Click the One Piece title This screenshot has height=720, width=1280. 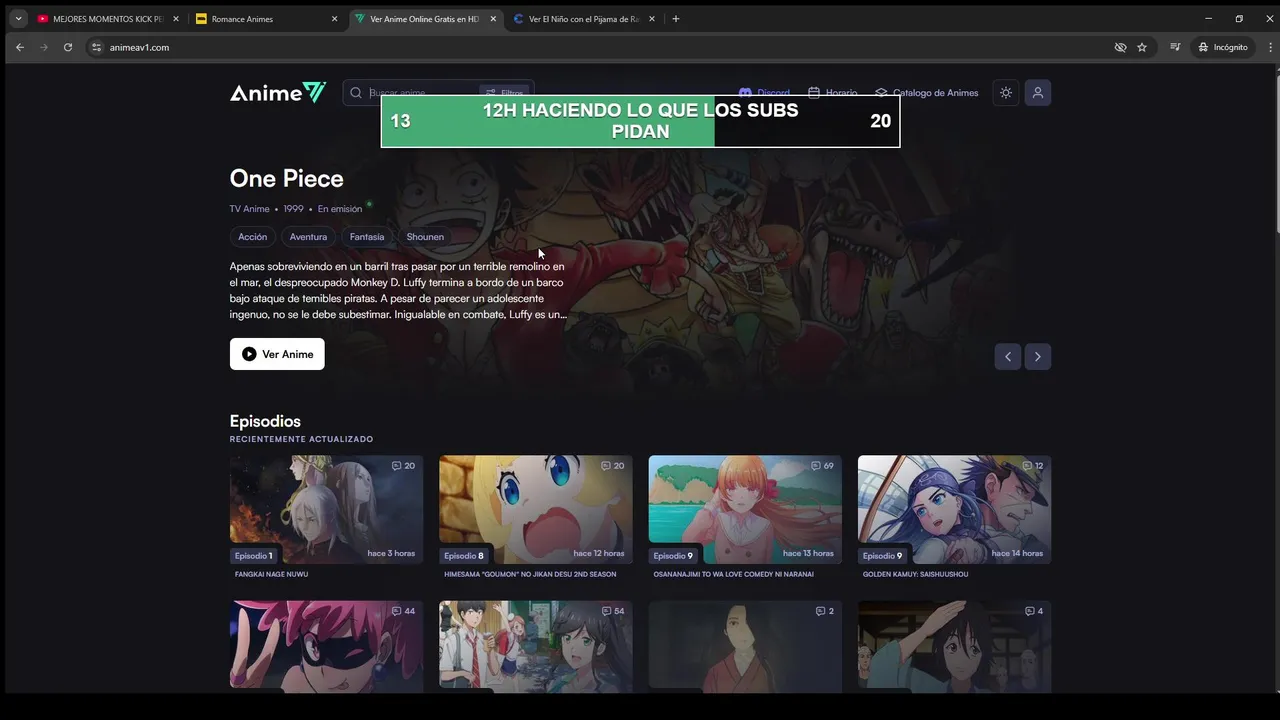[286, 178]
